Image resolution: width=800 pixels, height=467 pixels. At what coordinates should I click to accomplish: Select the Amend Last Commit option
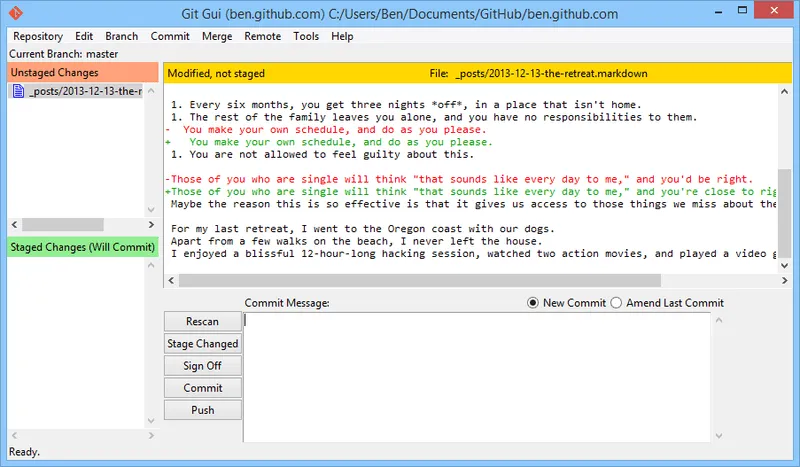[x=616, y=303]
